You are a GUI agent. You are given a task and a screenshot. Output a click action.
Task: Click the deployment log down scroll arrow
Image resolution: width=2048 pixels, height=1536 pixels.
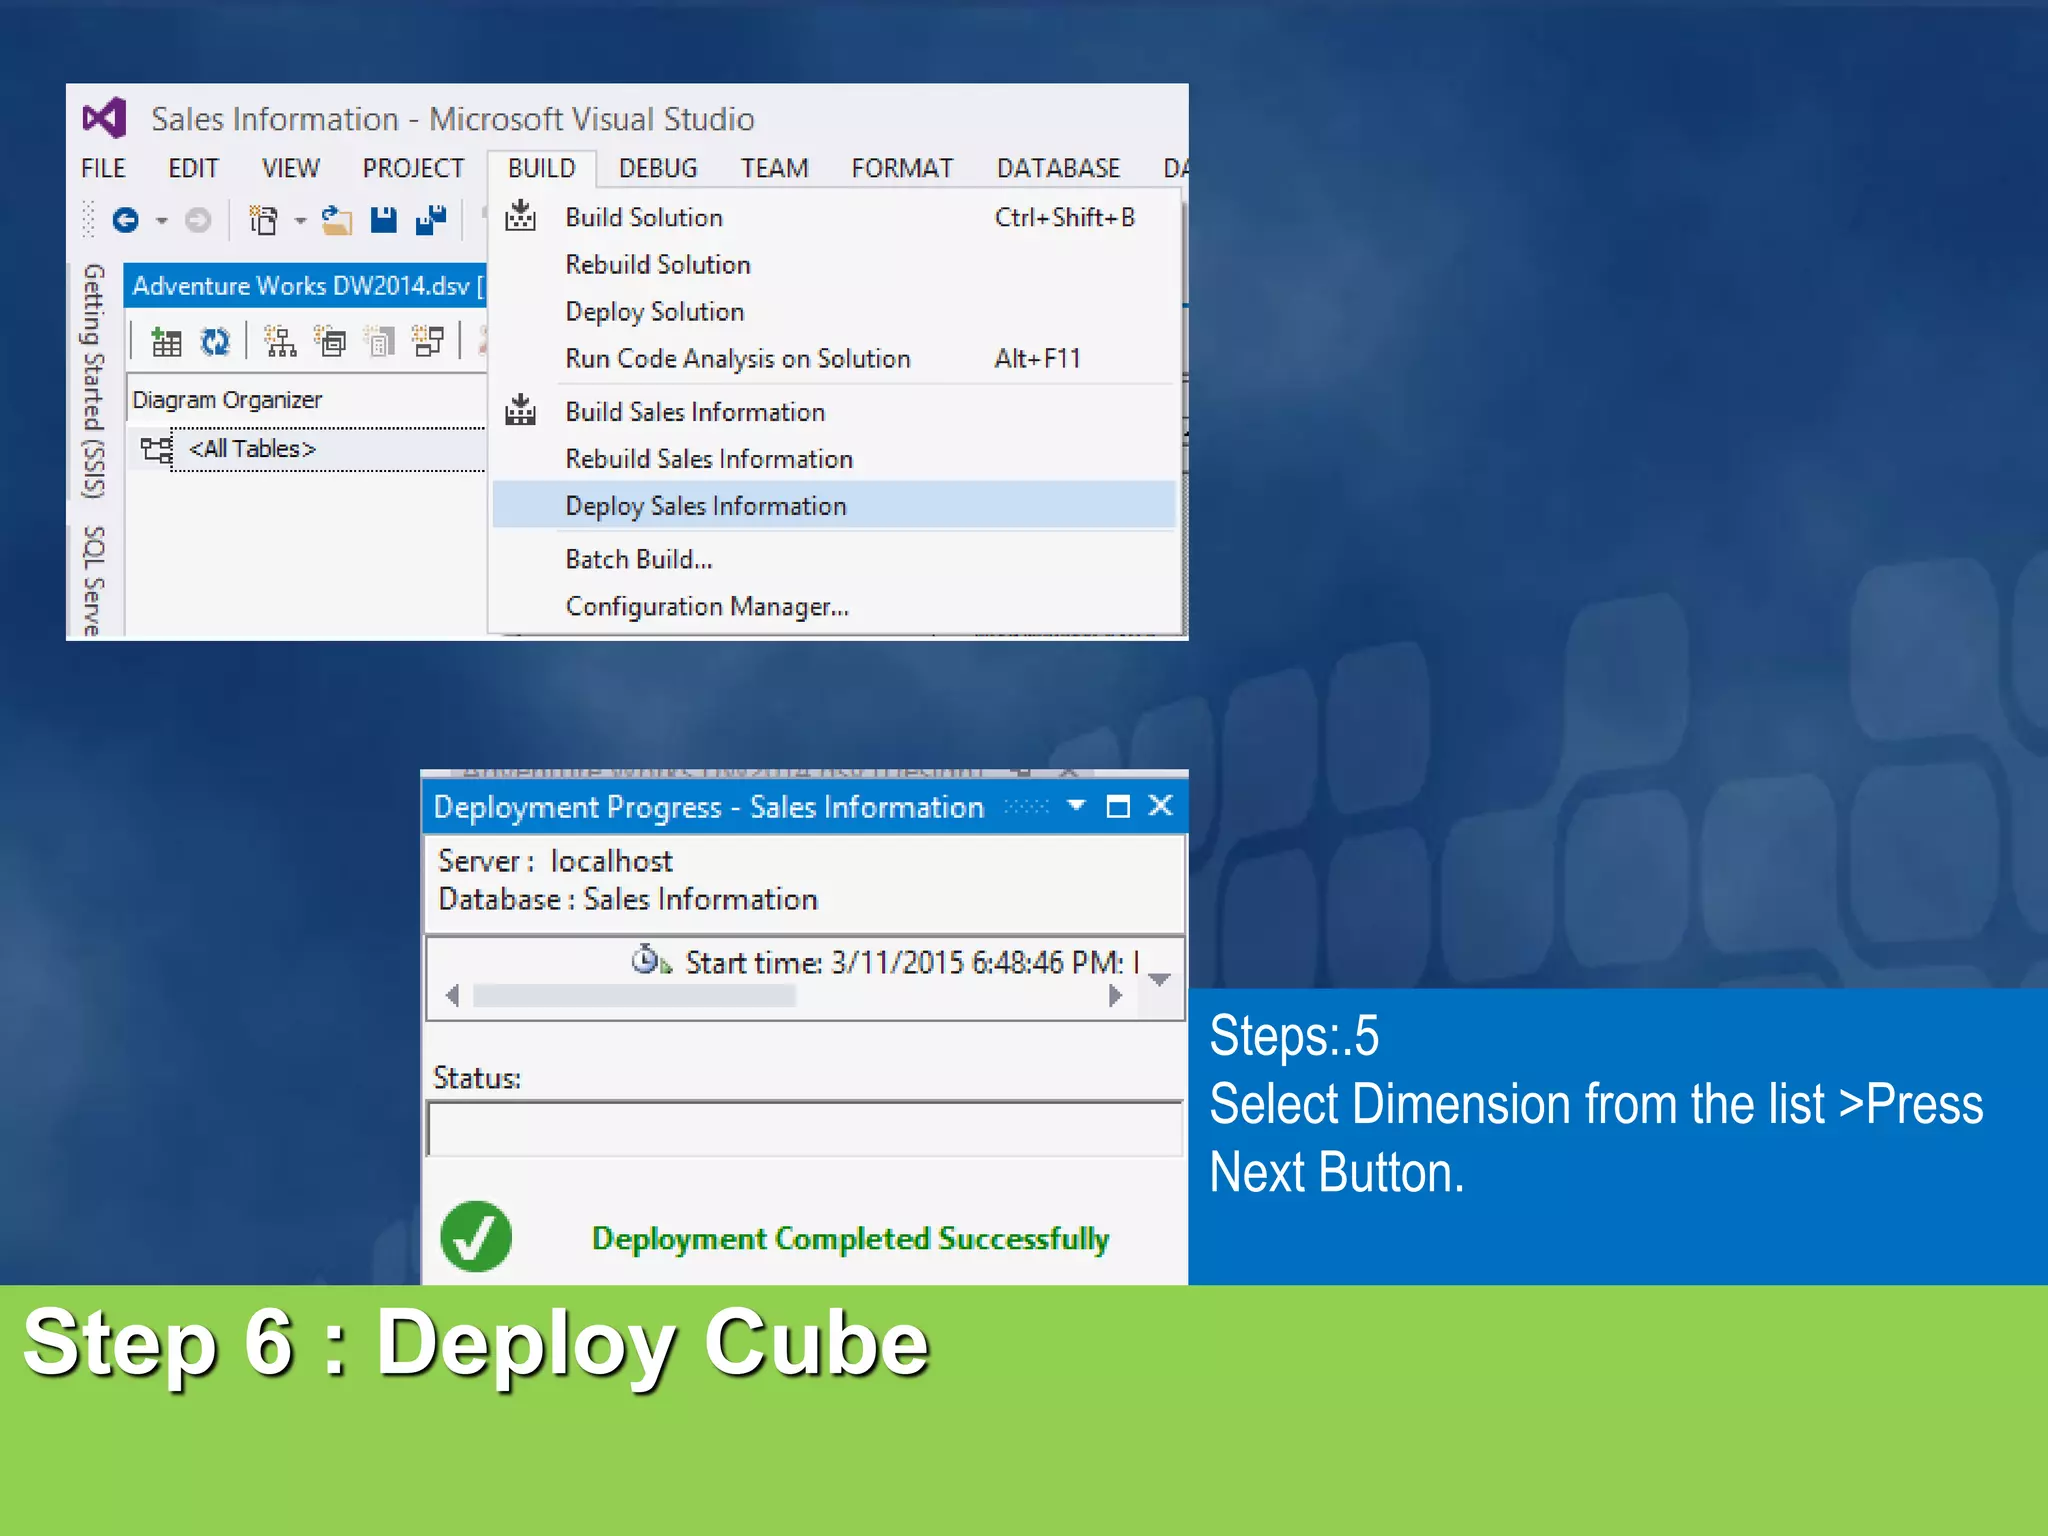(x=1160, y=979)
